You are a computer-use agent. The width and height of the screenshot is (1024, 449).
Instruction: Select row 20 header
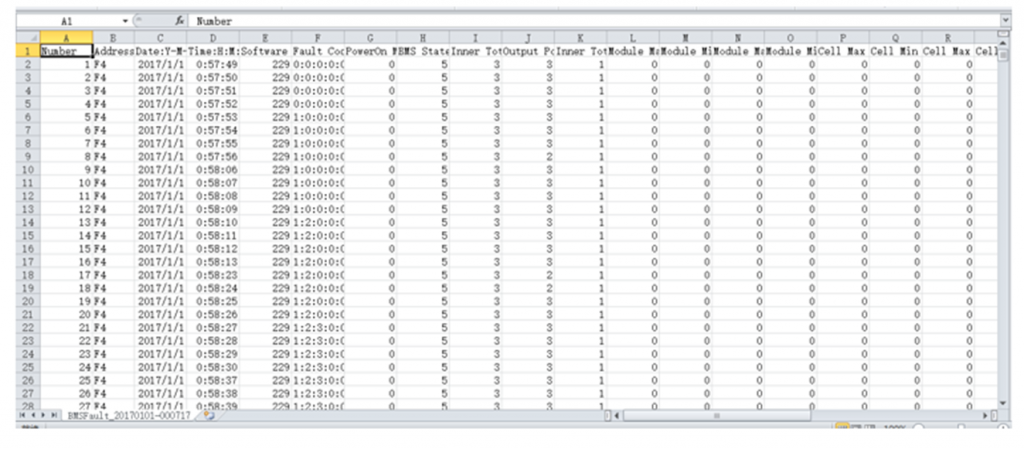(x=27, y=301)
